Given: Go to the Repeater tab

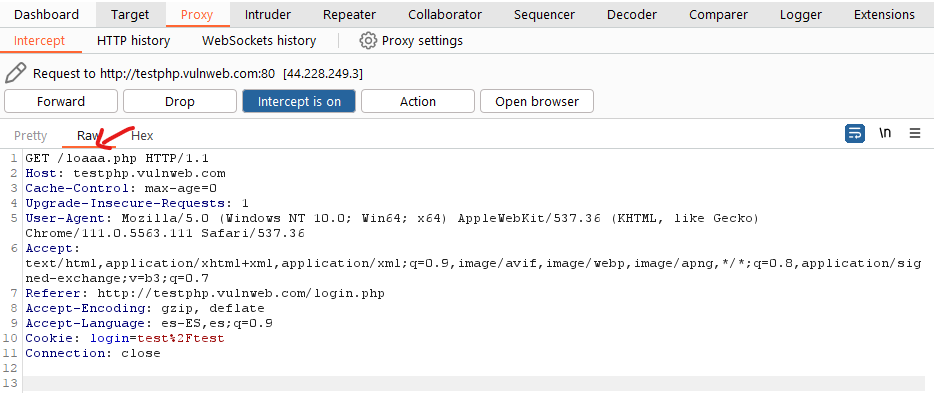Looking at the screenshot, I should (x=349, y=14).
